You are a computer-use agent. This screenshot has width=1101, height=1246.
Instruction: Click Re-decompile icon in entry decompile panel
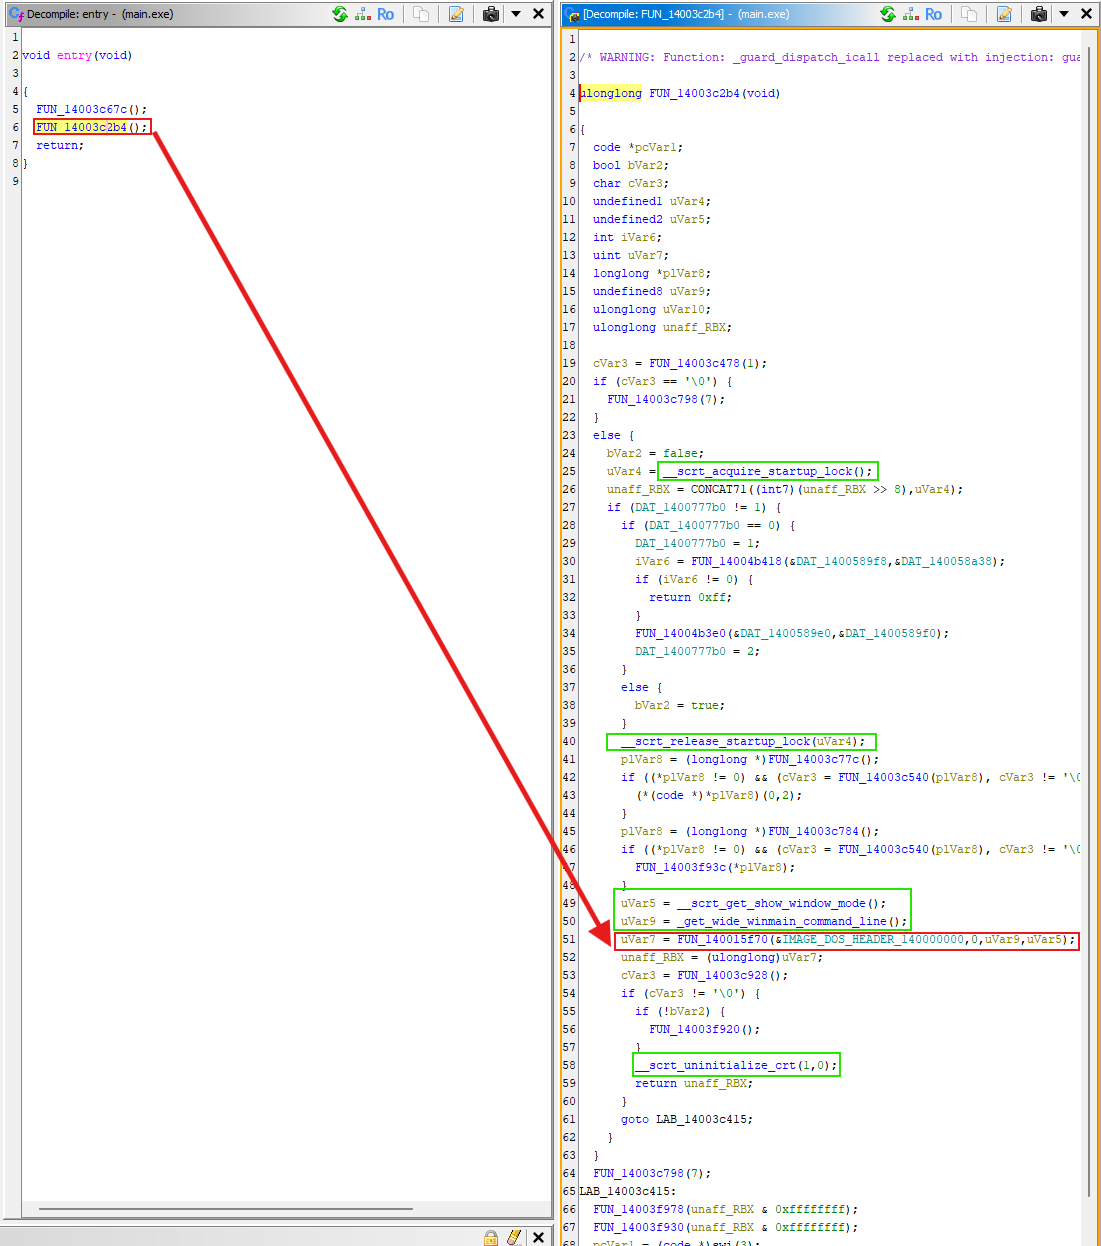[340, 14]
